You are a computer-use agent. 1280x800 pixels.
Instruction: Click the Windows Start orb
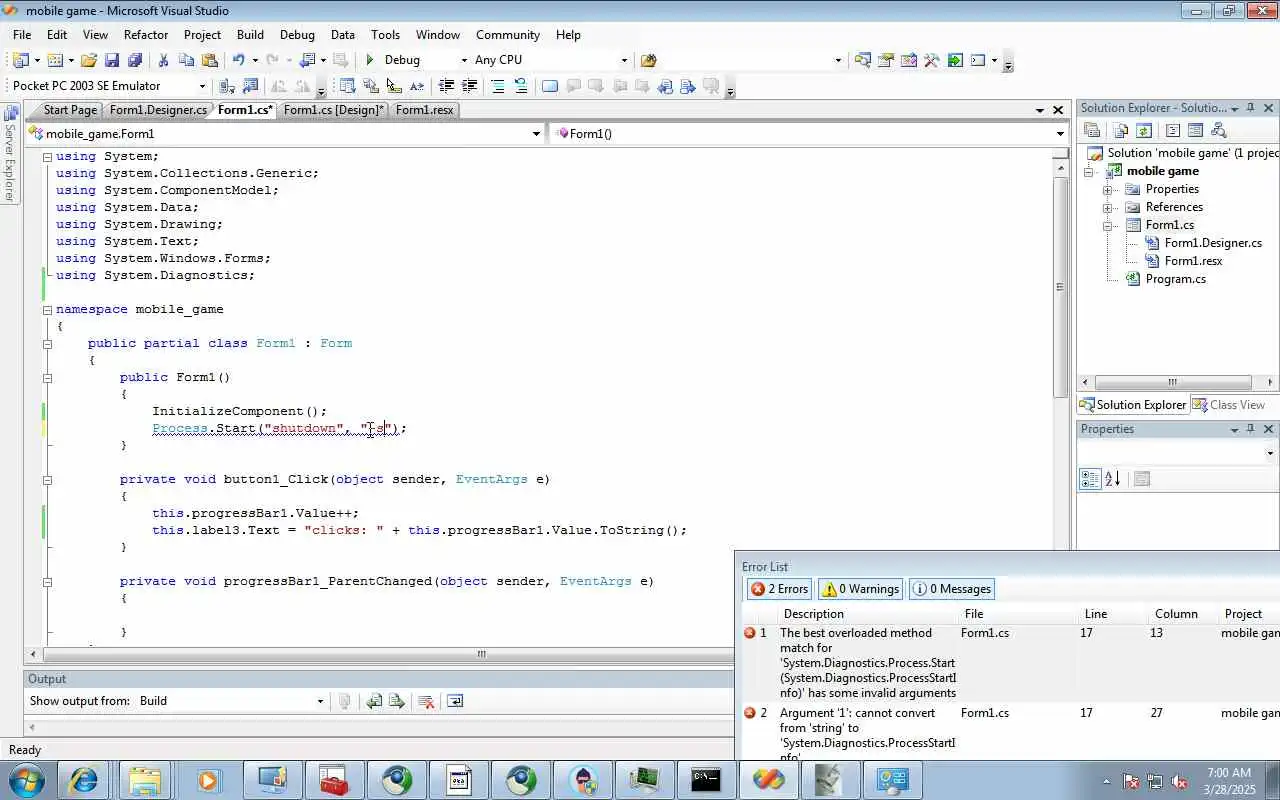click(x=25, y=780)
